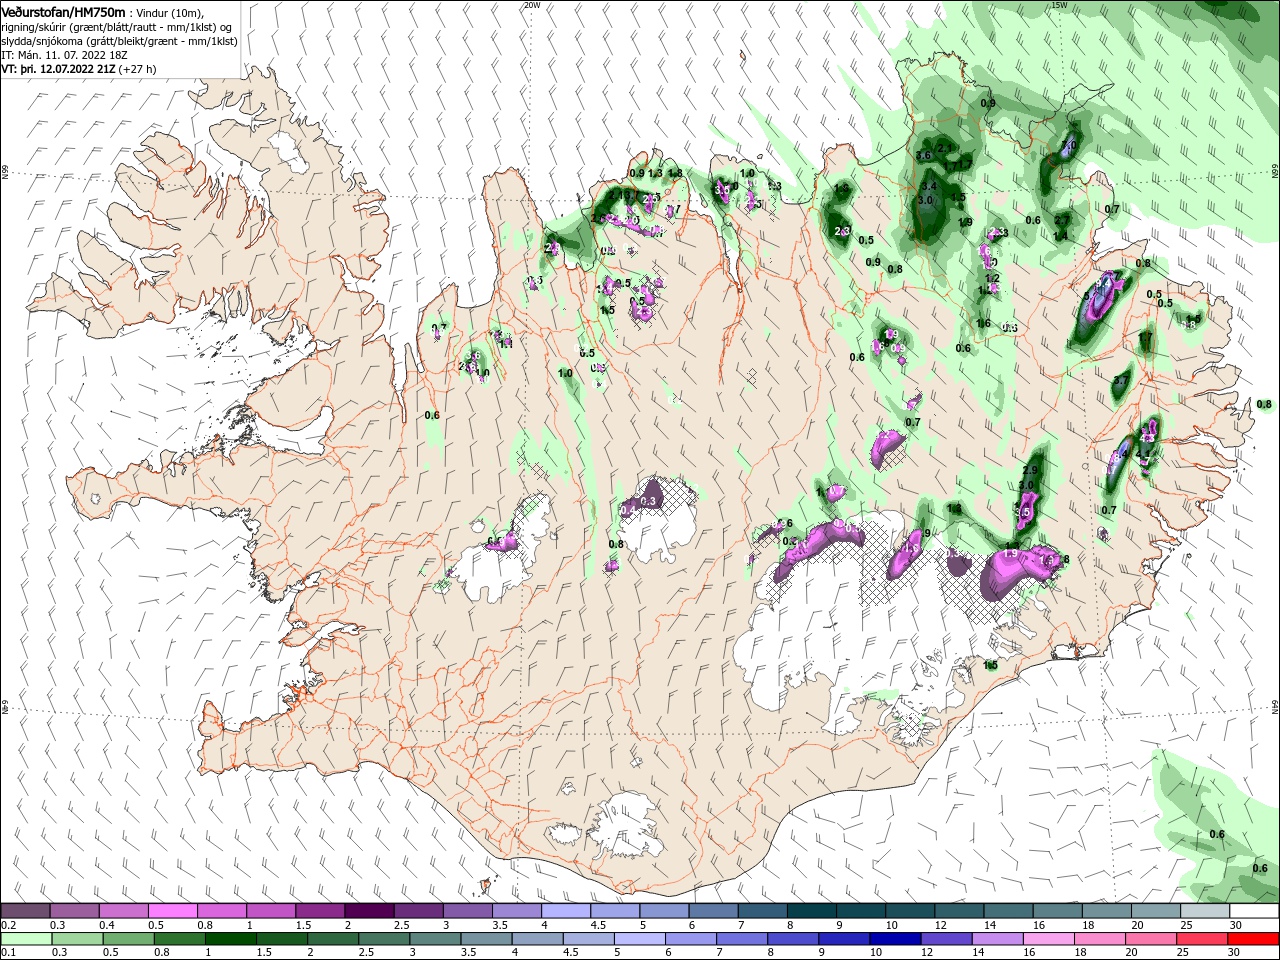Click the pale green 0.1 rain legend swatch
This screenshot has width=1280, height=960.
point(25,939)
